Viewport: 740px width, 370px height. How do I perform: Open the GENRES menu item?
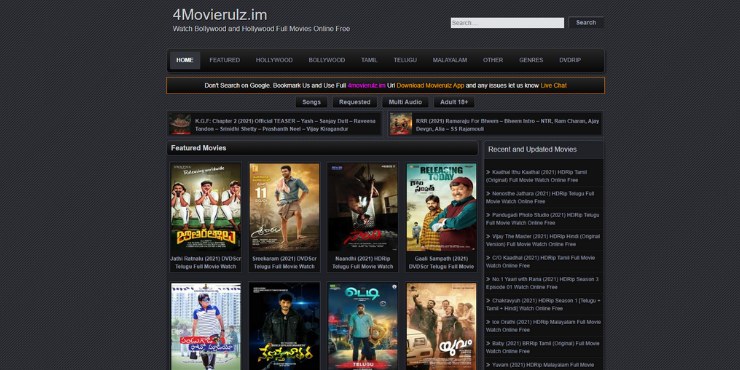pyautogui.click(x=531, y=60)
